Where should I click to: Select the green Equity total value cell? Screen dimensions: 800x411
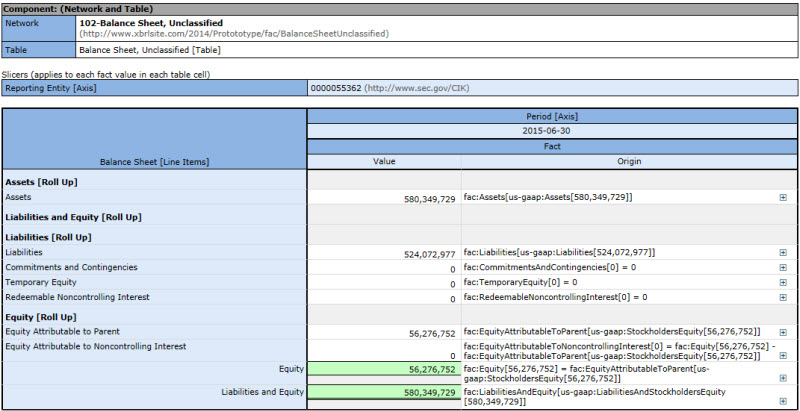384,369
